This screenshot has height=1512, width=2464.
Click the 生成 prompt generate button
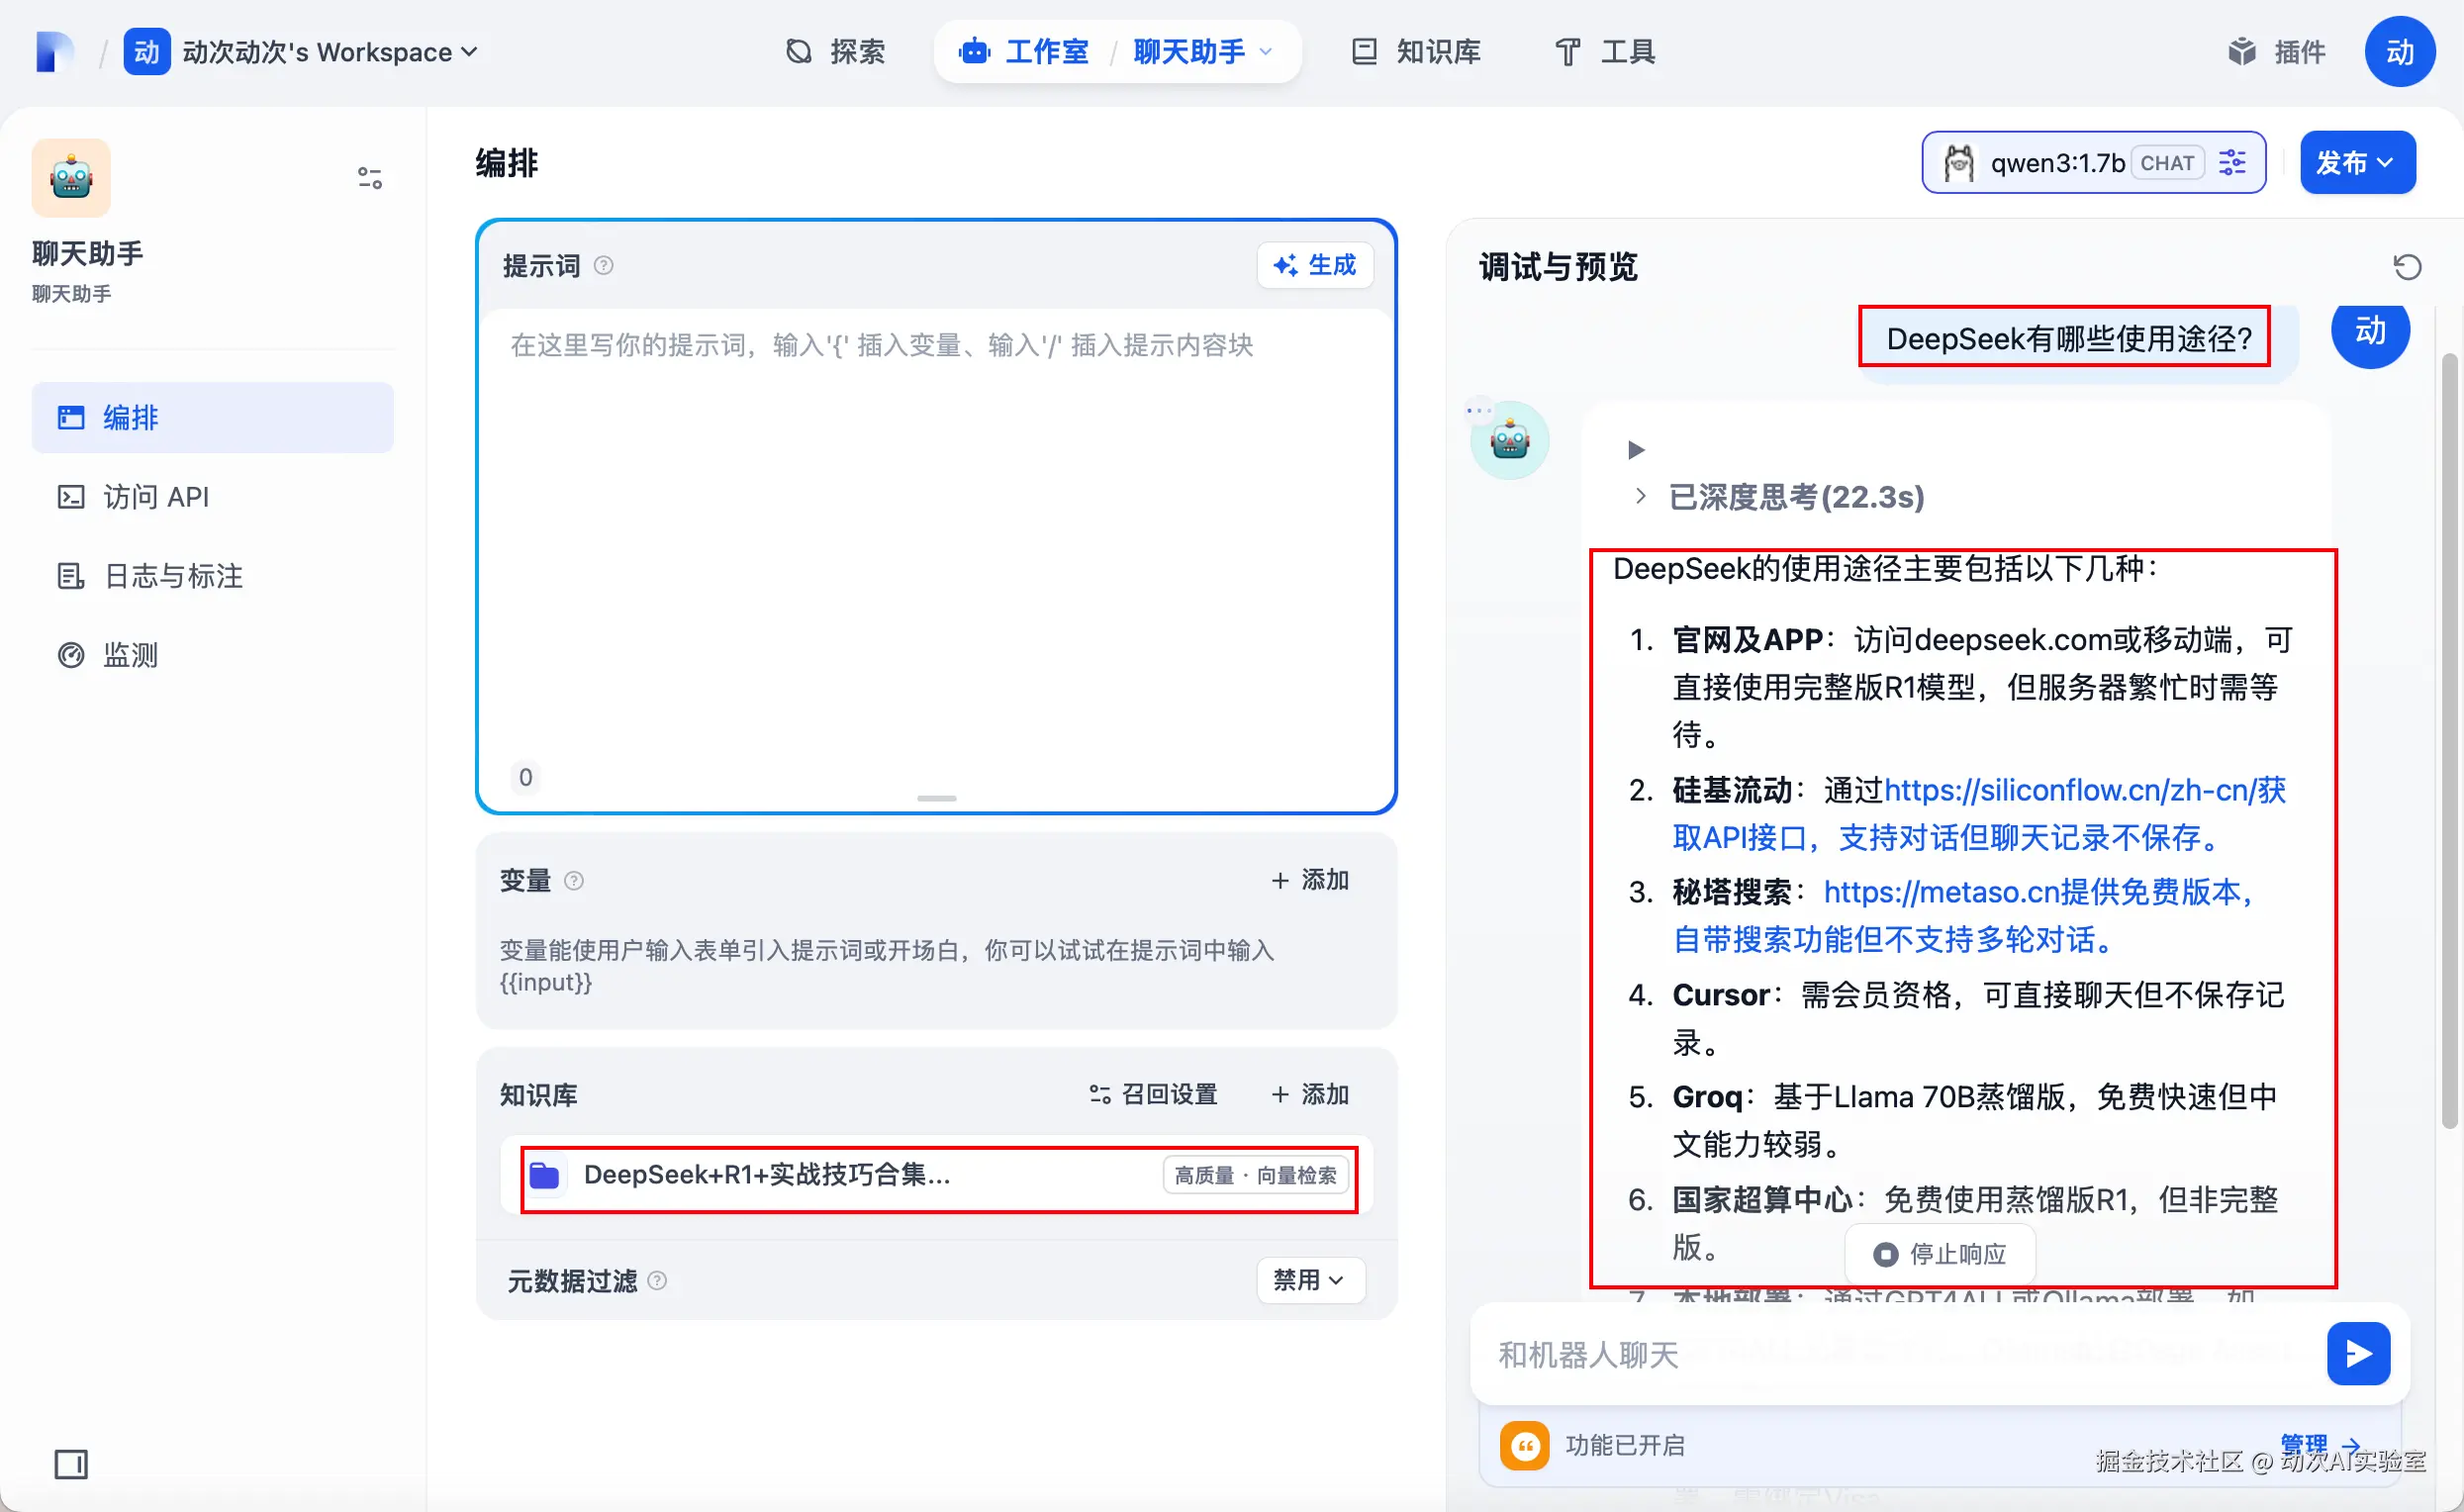coord(1314,265)
